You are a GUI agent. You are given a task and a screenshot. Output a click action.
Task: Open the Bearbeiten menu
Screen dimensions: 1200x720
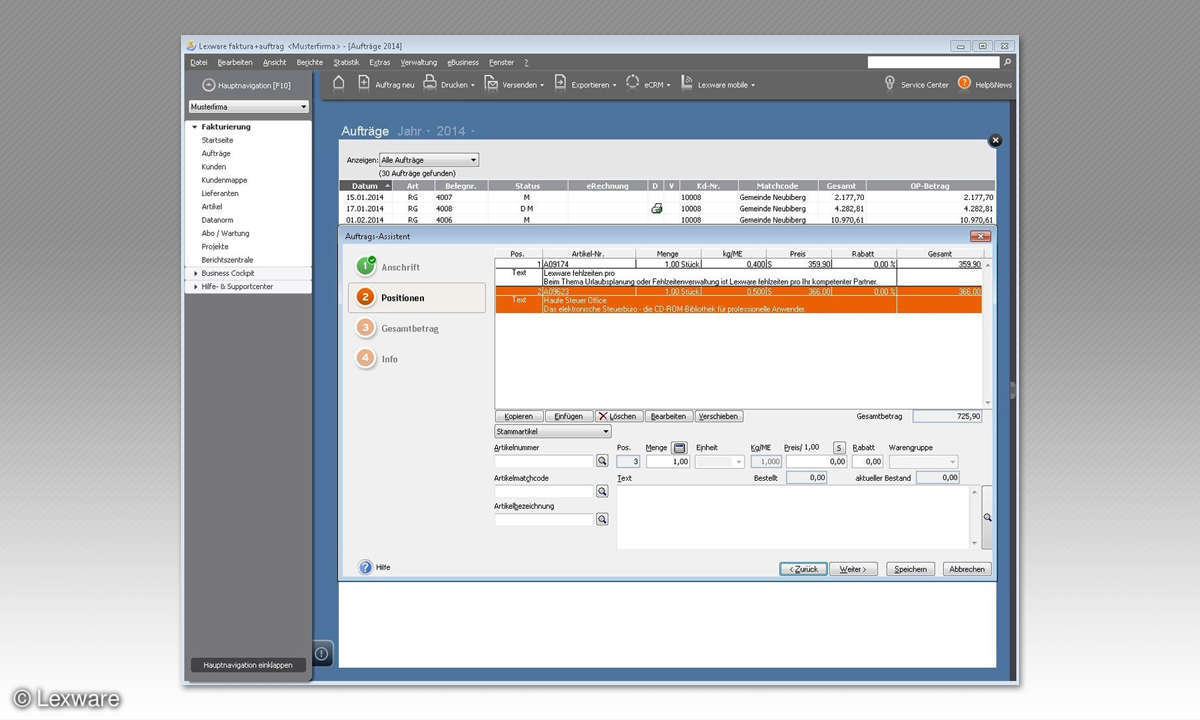click(x=234, y=62)
